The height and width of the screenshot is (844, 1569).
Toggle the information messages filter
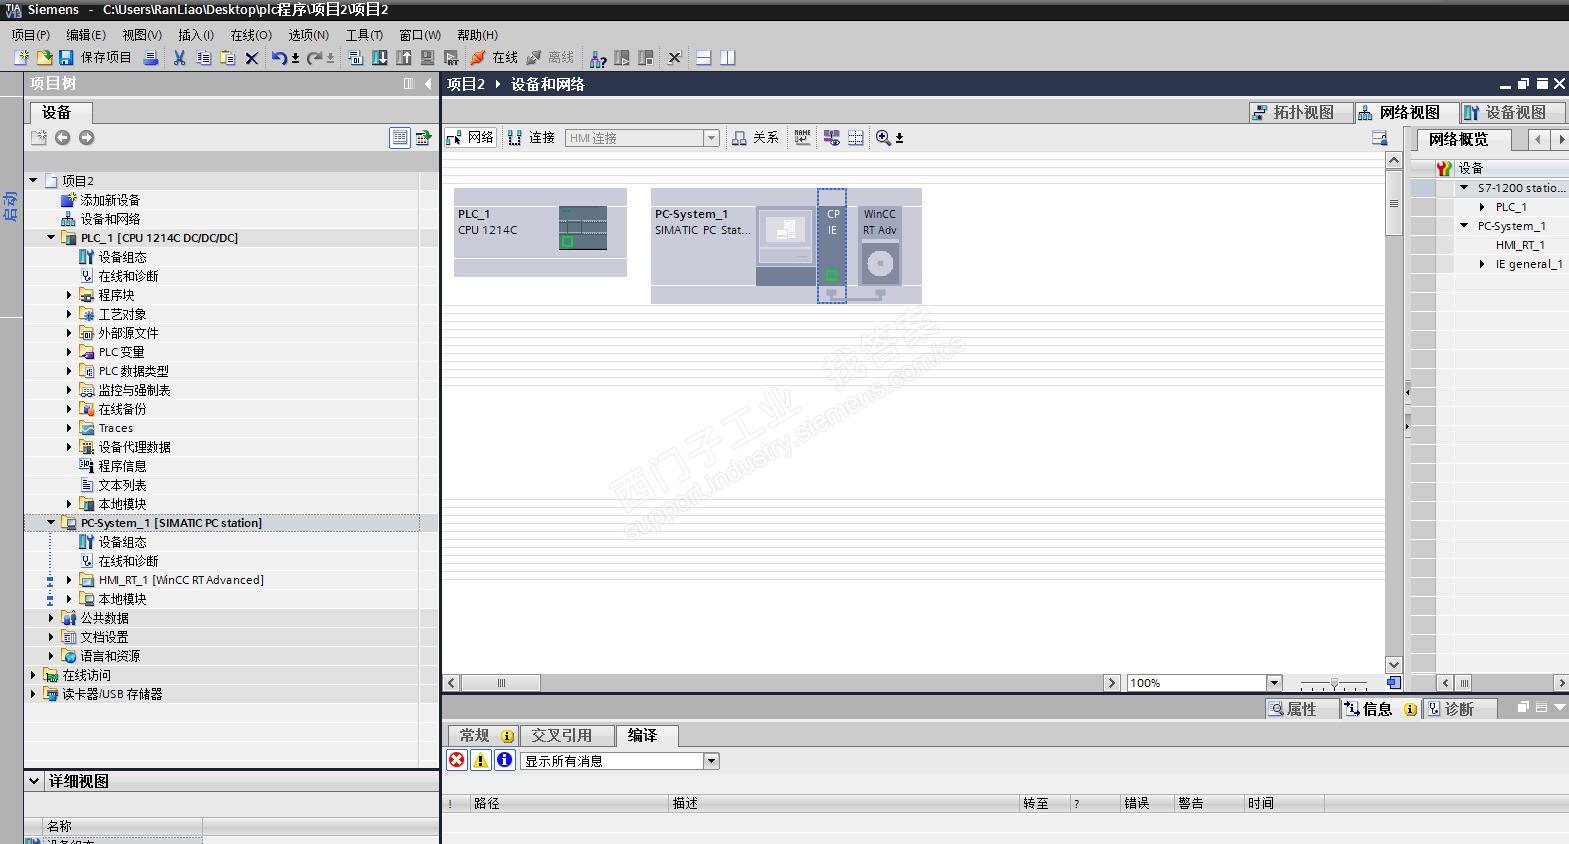point(504,760)
